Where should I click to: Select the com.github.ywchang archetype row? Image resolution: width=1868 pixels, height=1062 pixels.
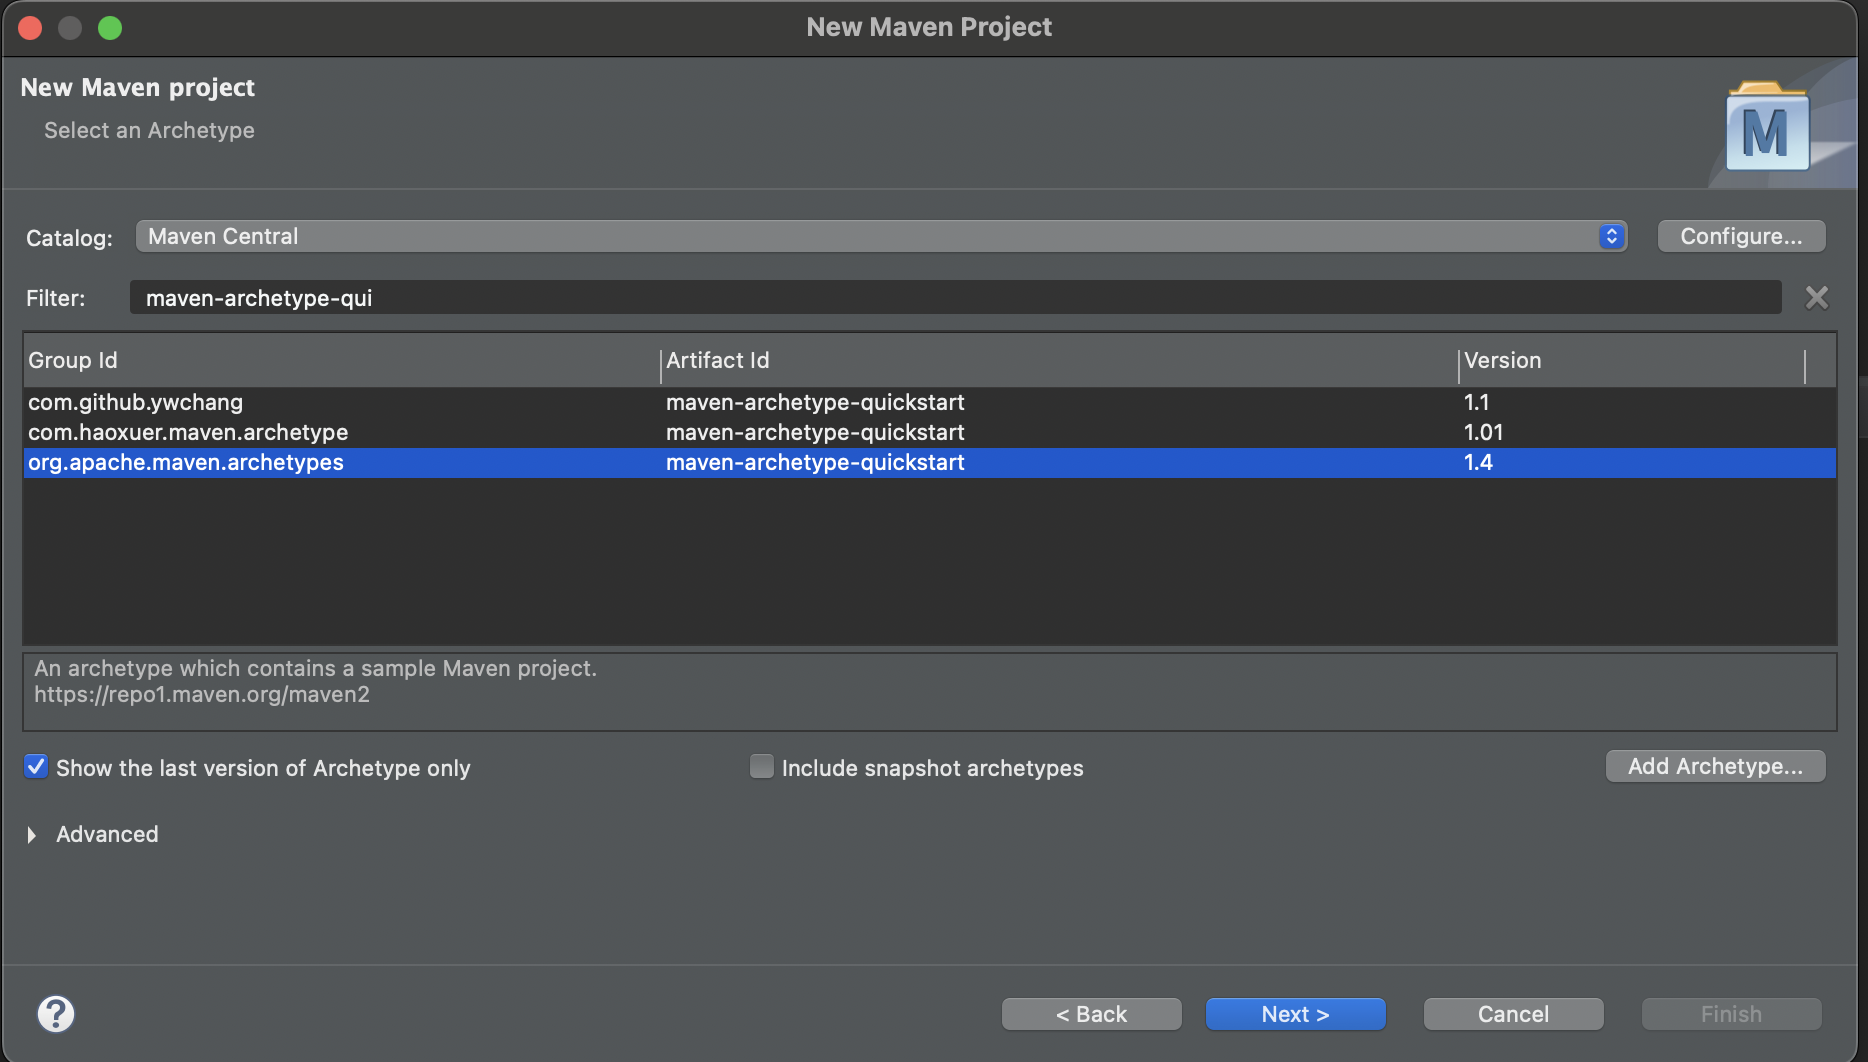point(929,402)
